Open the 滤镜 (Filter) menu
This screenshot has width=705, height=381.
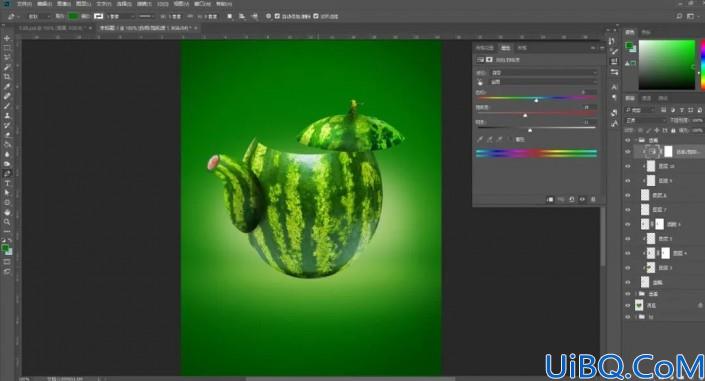coord(144,4)
